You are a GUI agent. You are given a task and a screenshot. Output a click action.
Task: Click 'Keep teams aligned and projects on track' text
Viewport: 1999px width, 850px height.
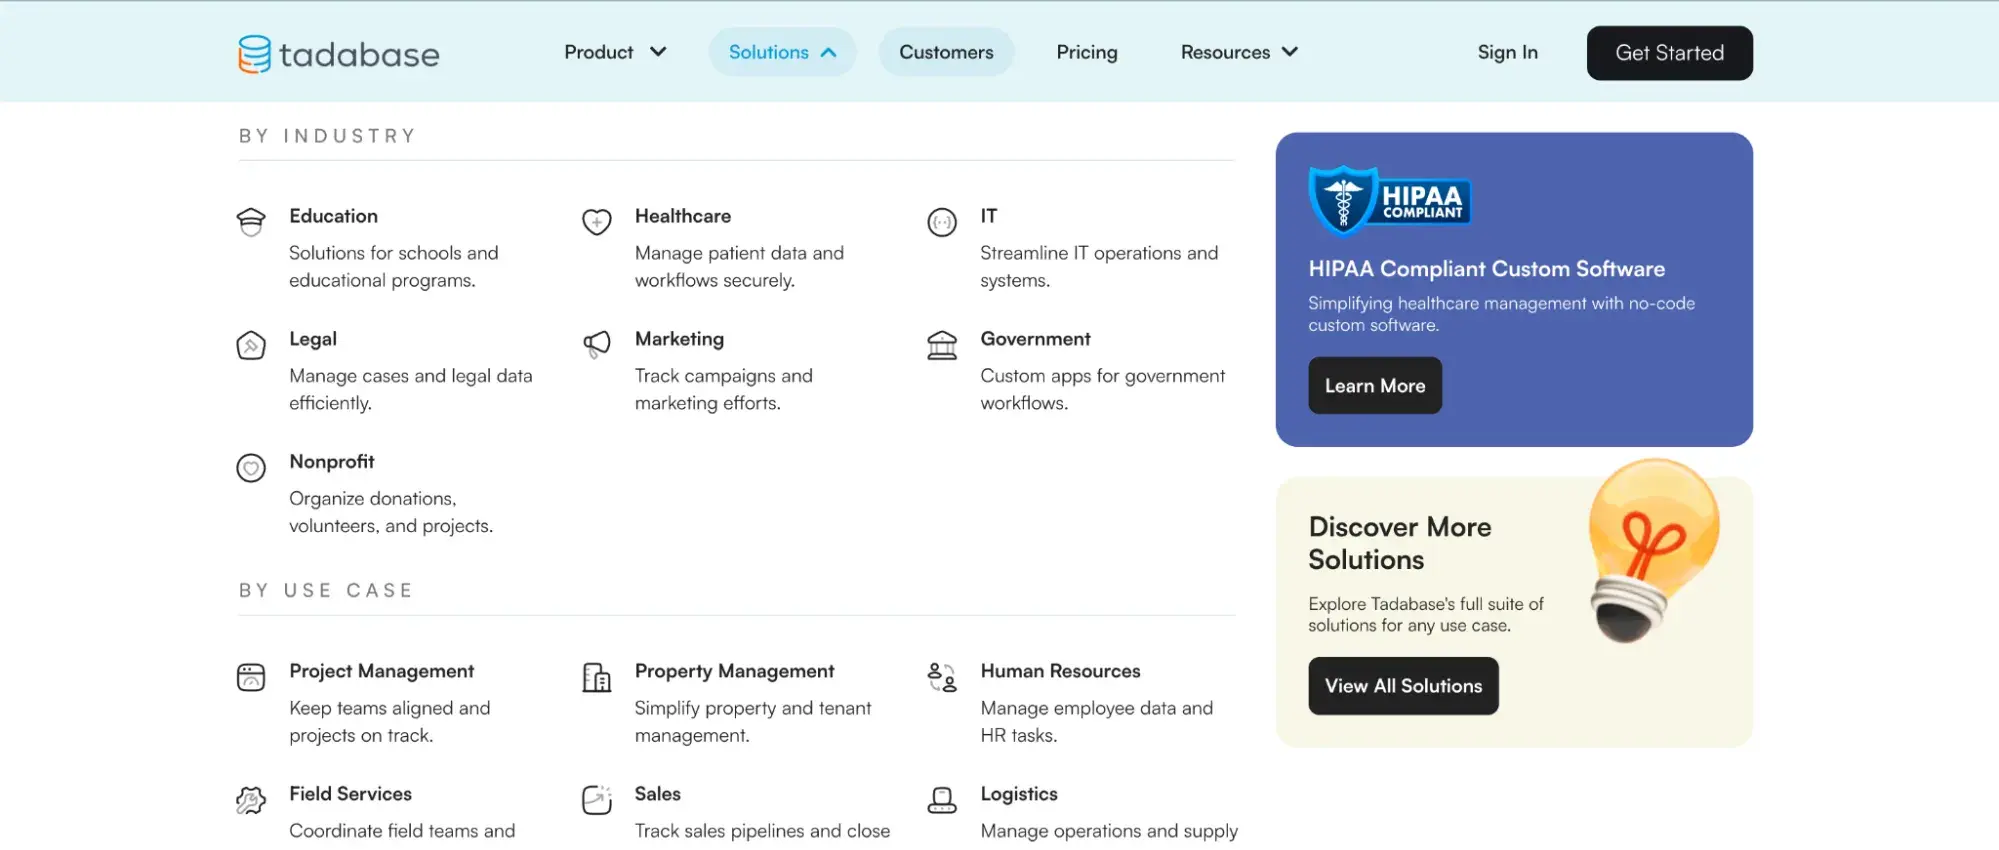click(389, 721)
